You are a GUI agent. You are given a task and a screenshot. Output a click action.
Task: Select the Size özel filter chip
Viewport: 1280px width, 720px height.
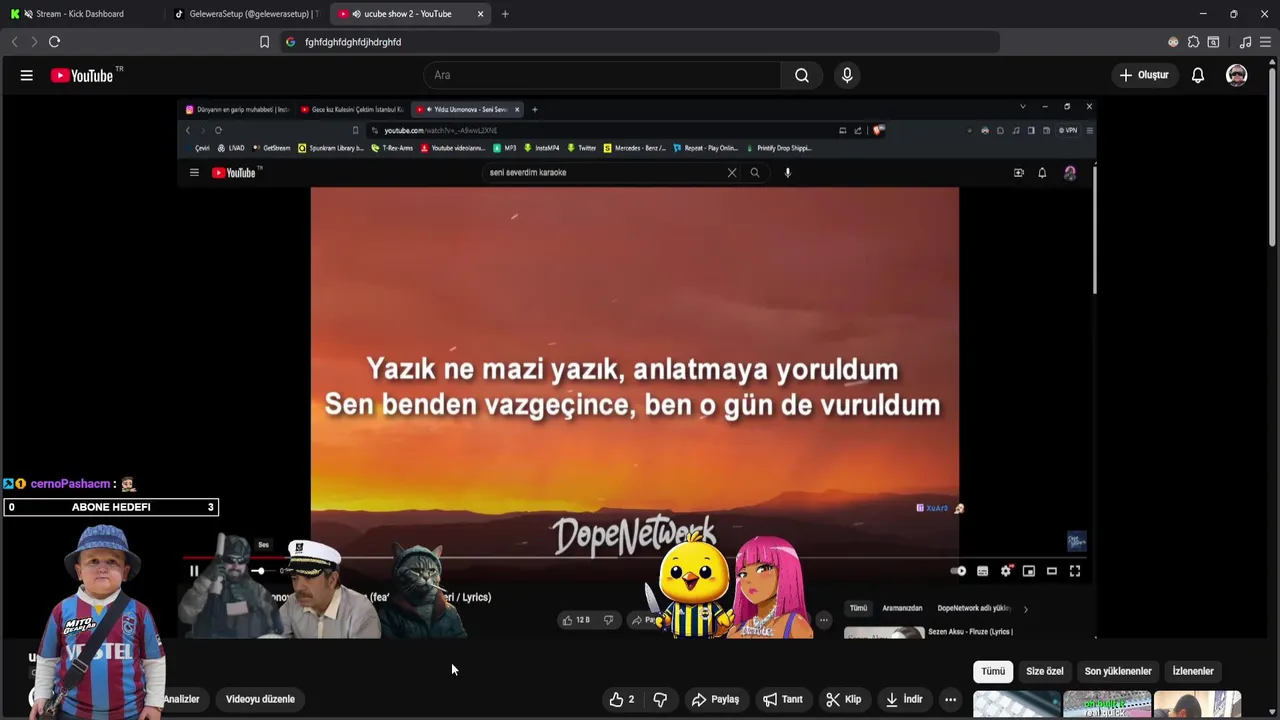[1044, 671]
